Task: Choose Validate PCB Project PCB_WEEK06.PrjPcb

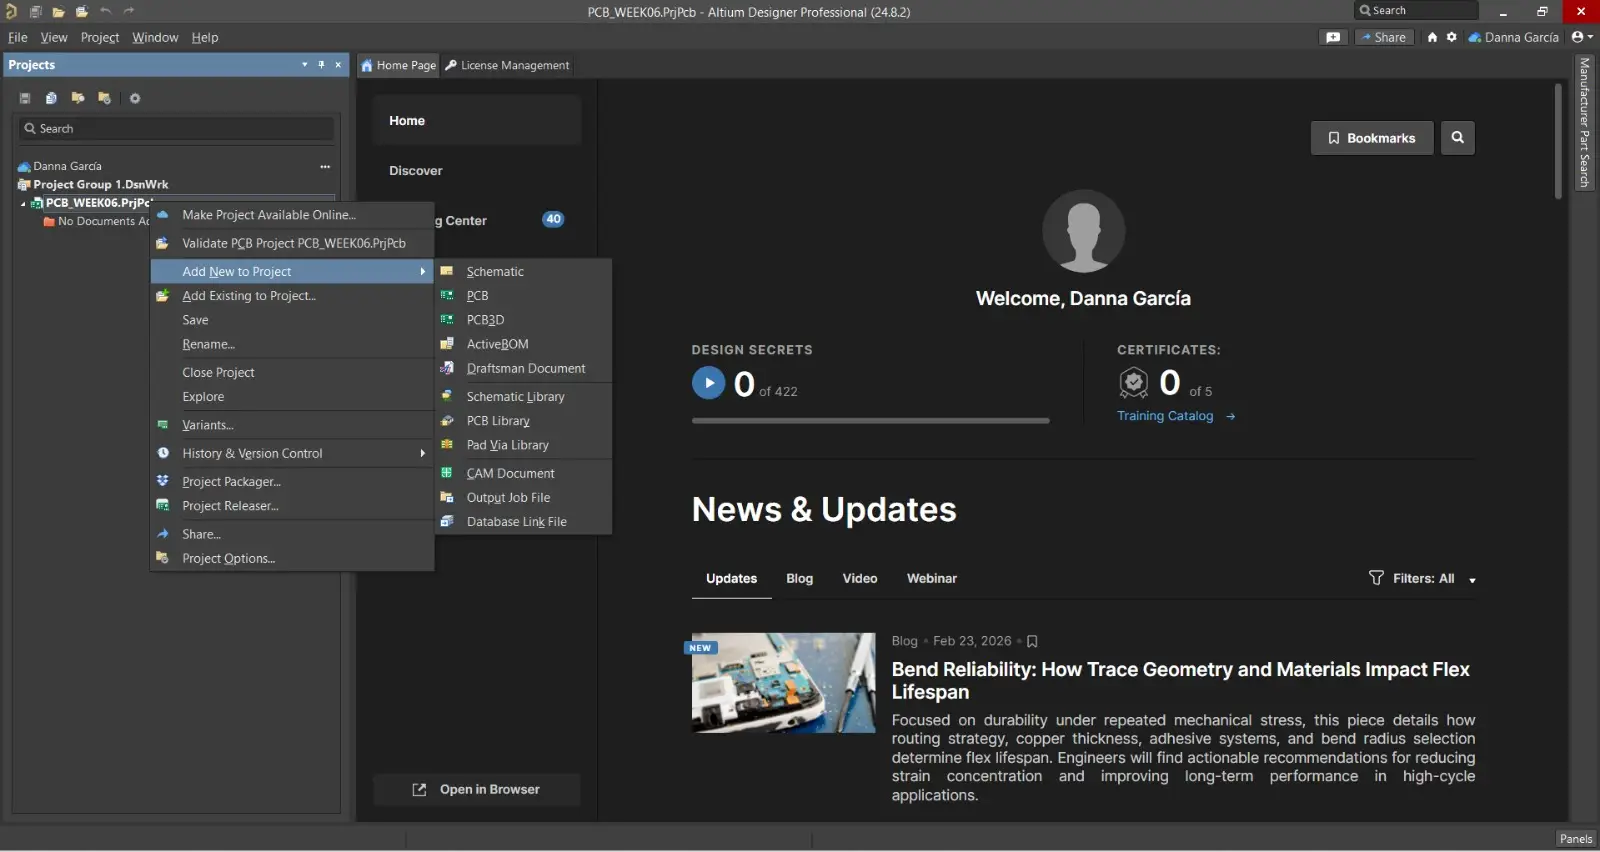Action: click(292, 243)
